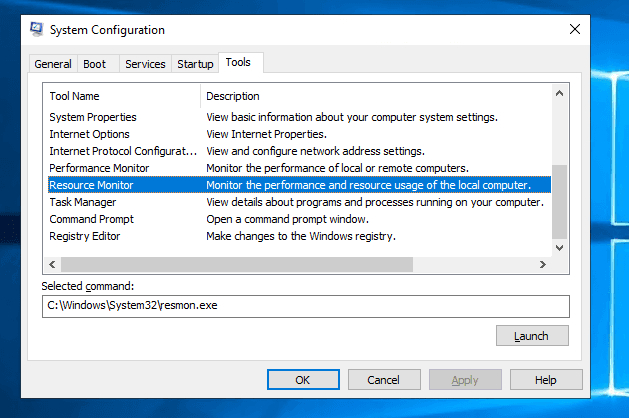Click the Cancel button

click(x=383, y=380)
